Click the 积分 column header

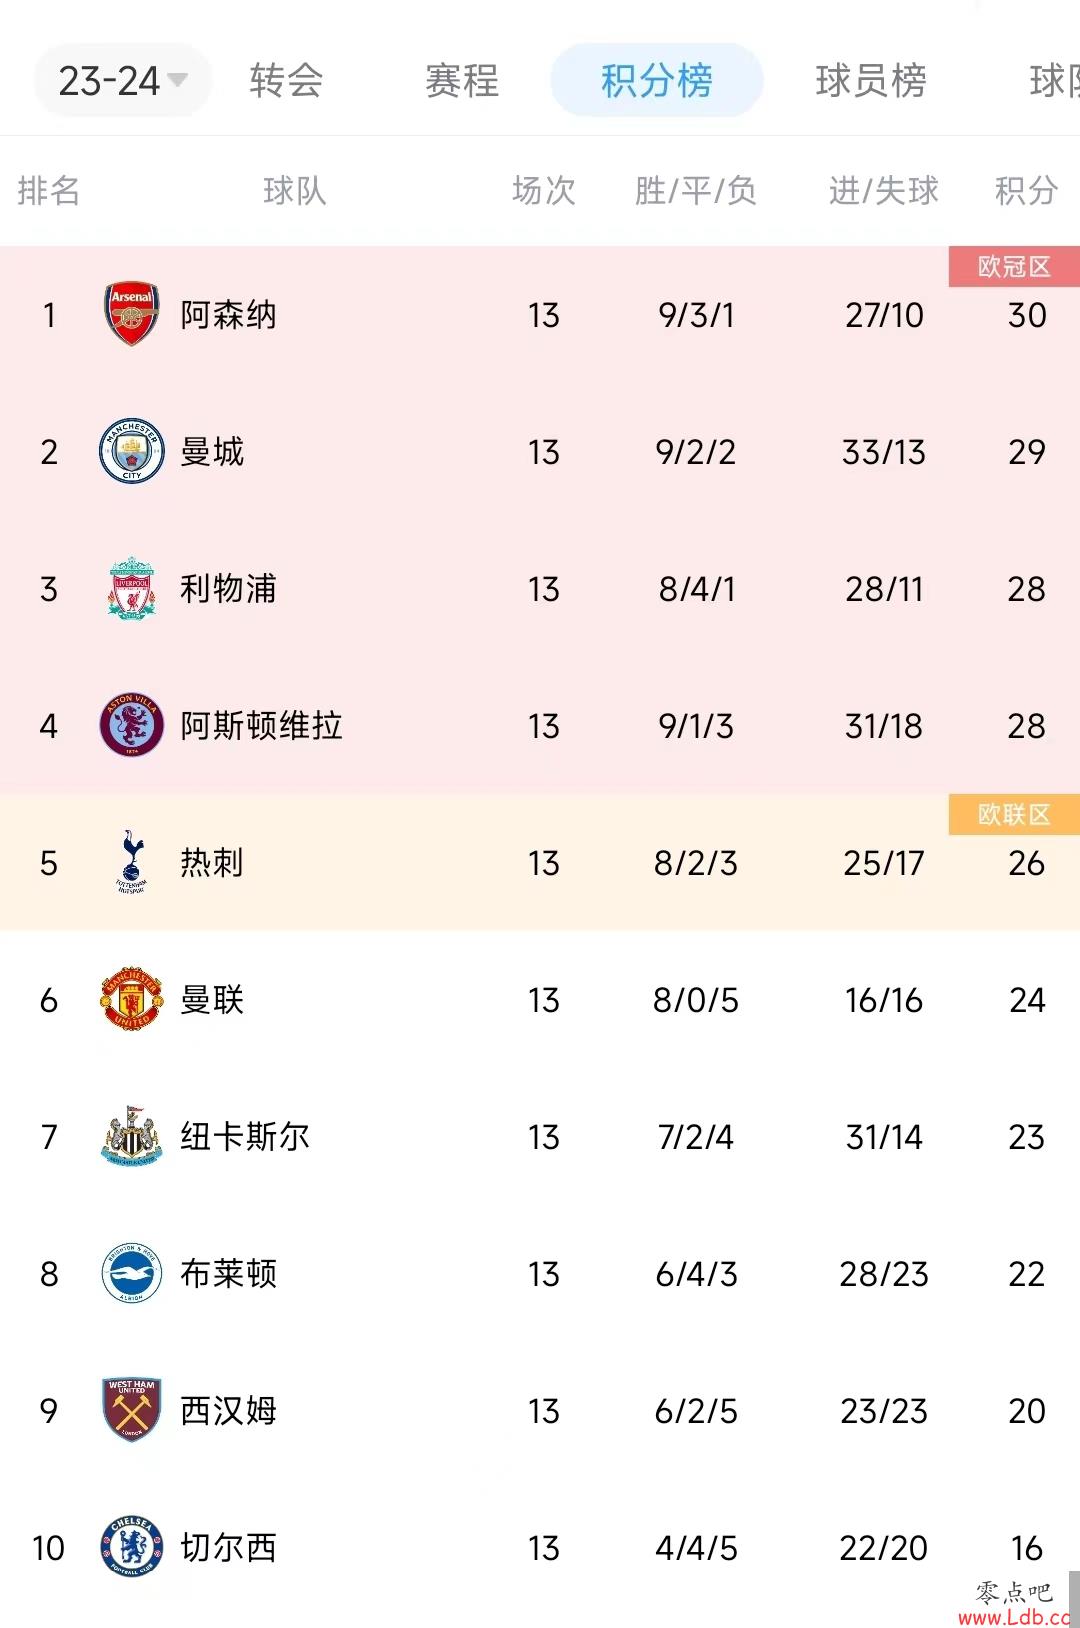1026,190
